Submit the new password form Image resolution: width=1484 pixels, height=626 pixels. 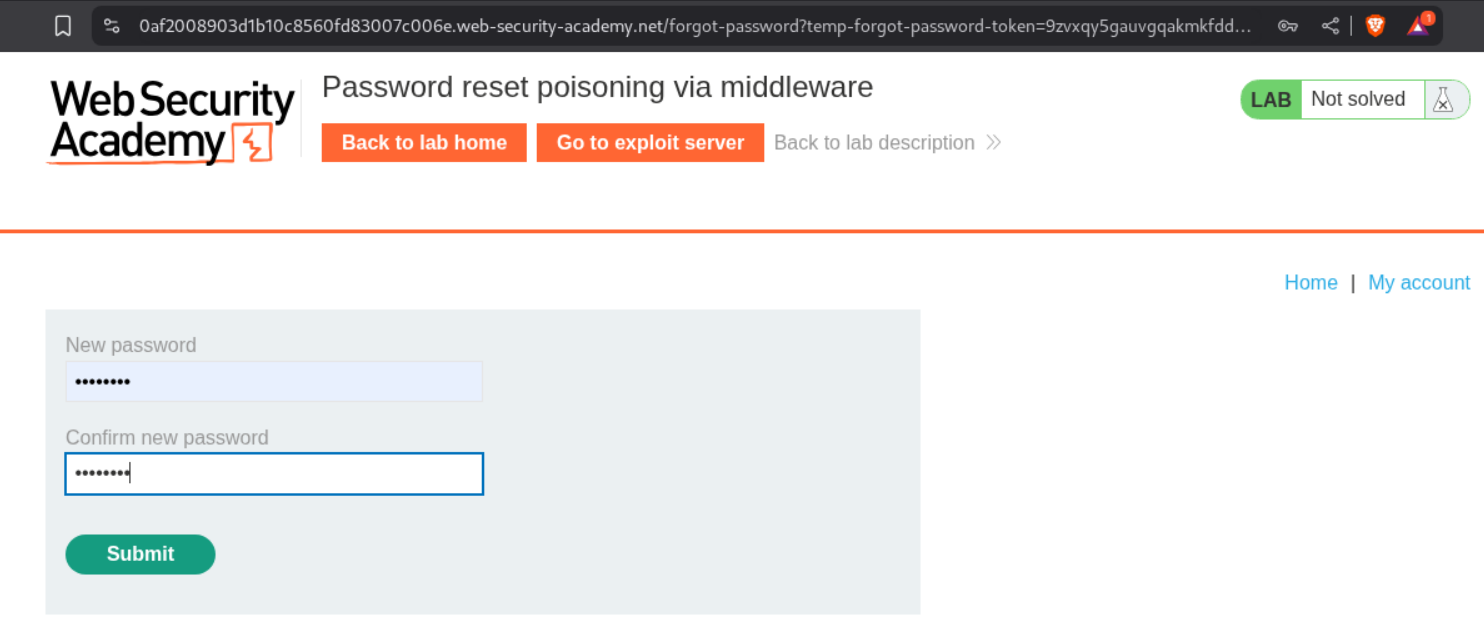point(140,554)
